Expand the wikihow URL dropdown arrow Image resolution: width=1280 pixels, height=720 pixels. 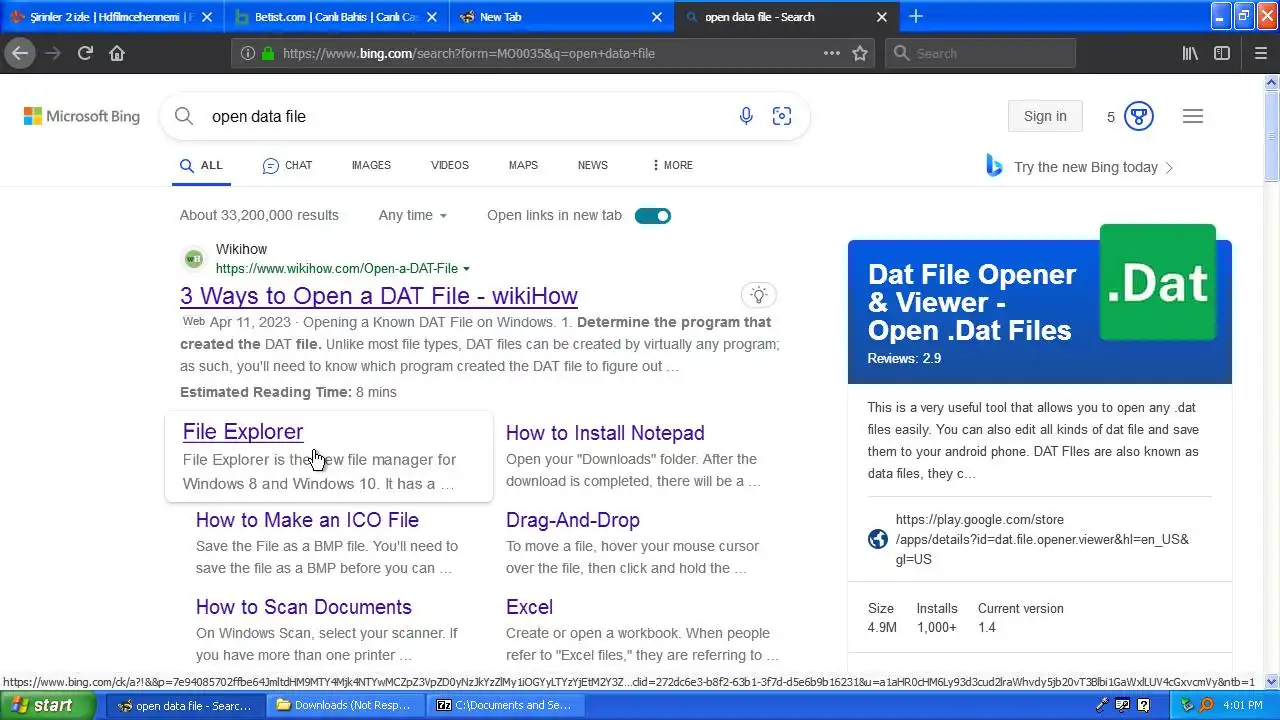[x=466, y=269]
